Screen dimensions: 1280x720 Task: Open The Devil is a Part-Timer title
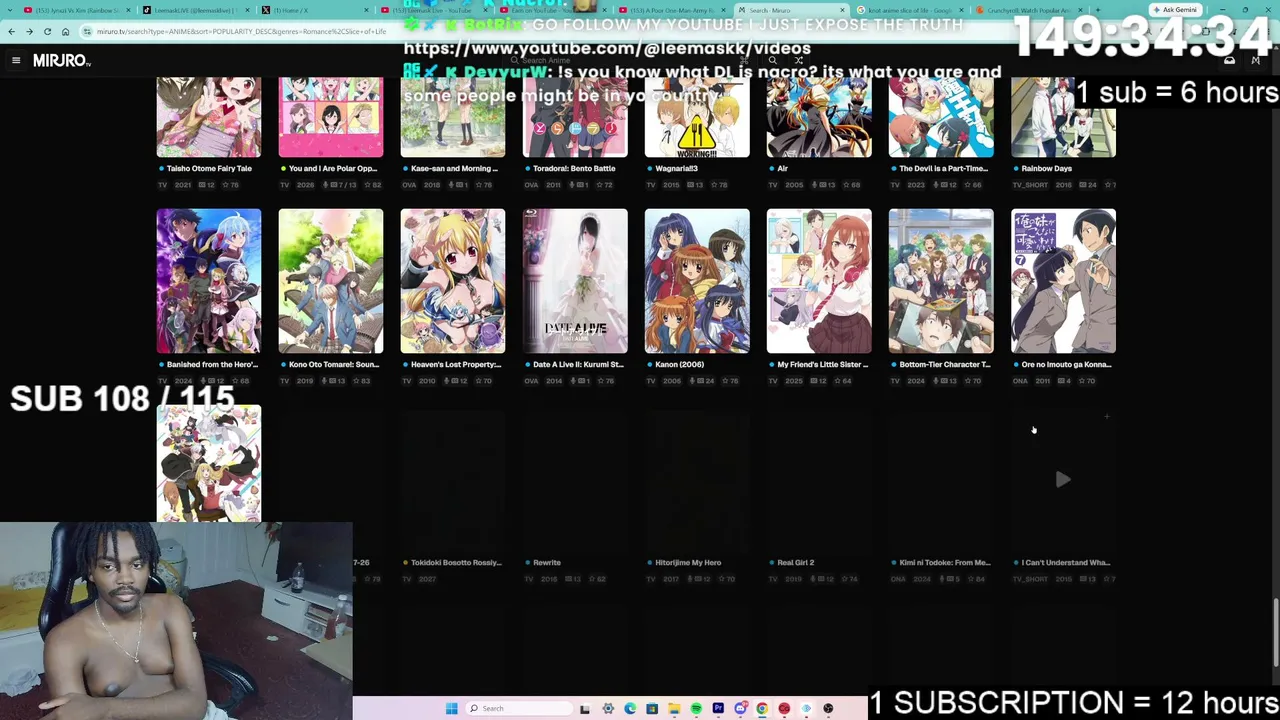pos(943,169)
